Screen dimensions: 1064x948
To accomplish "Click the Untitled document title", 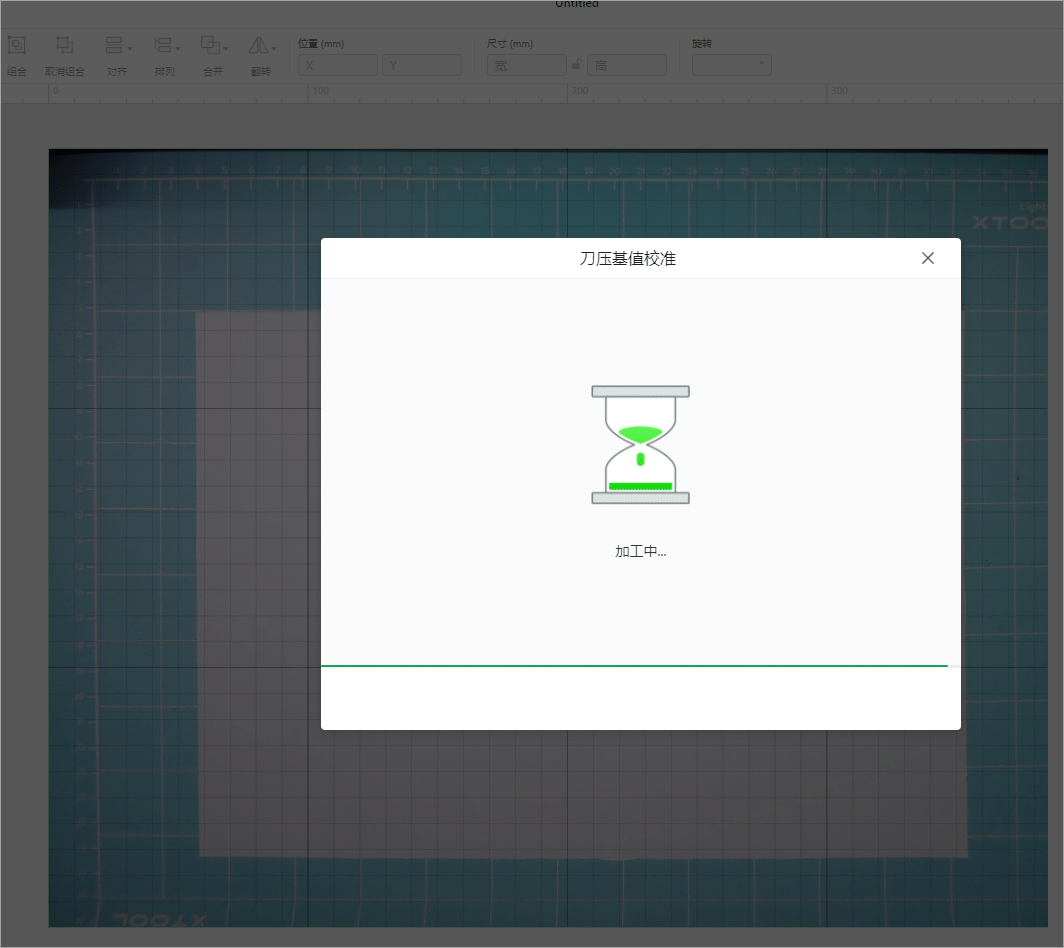I will tap(577, 4).
